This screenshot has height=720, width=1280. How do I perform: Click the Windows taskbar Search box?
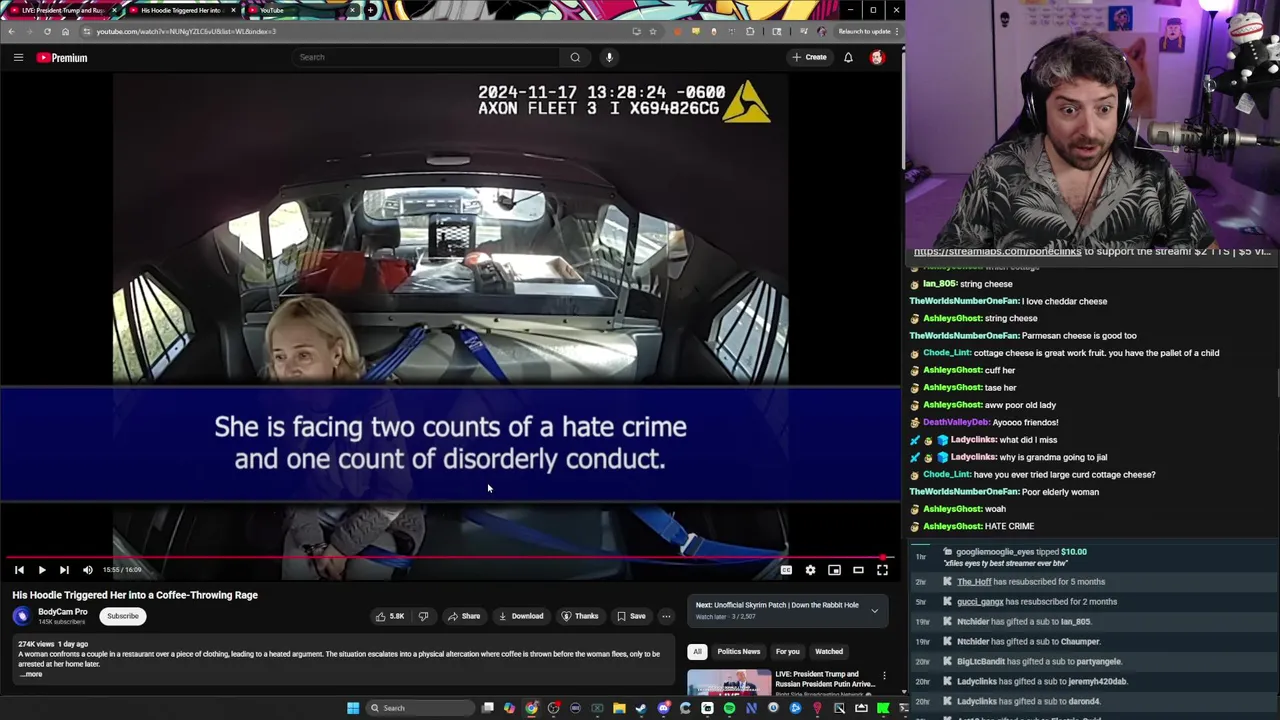[x=418, y=708]
